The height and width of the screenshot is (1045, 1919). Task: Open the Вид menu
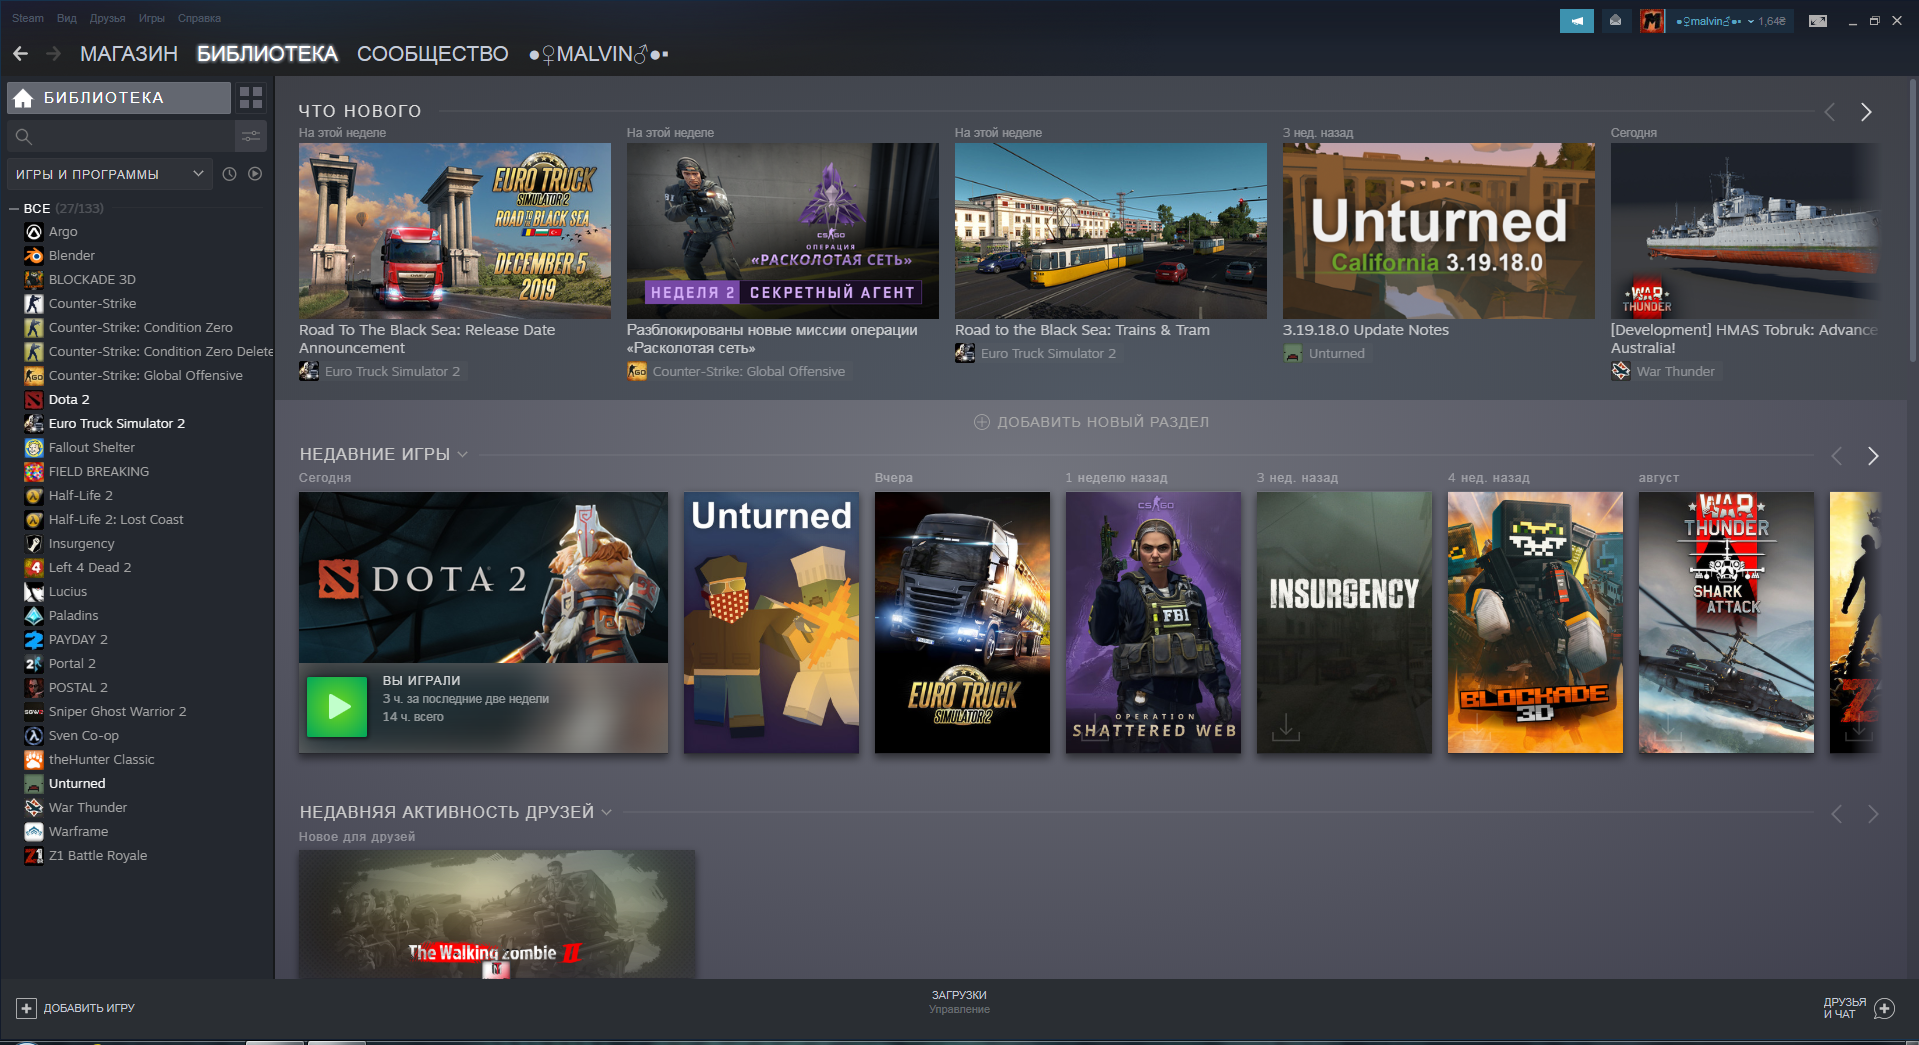tap(67, 18)
